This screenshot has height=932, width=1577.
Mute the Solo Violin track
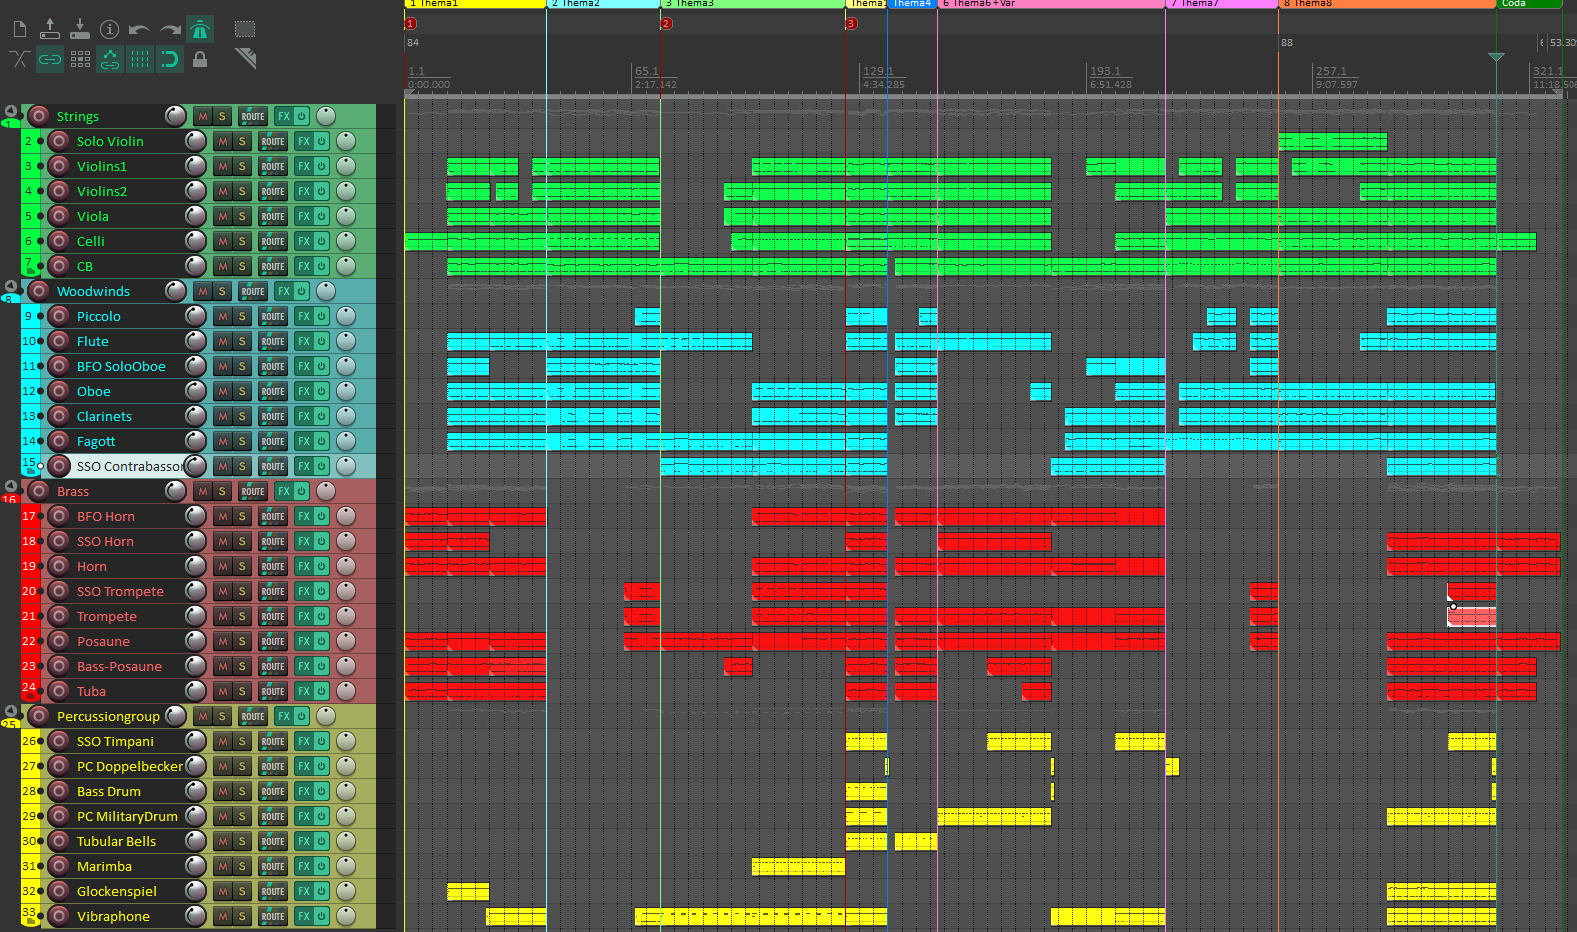223,142
